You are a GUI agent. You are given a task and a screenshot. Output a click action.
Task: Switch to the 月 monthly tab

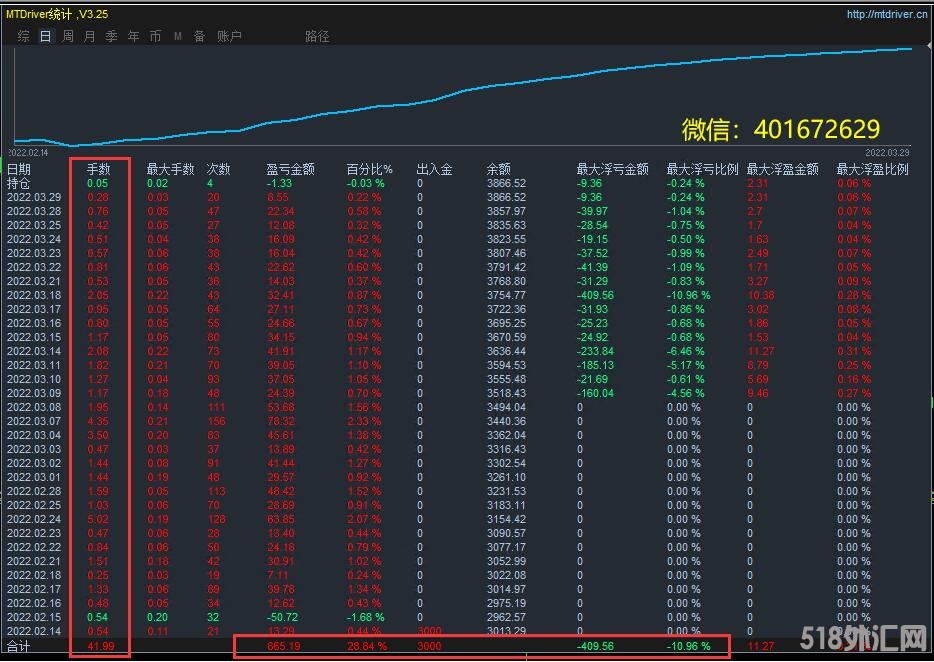[x=90, y=36]
